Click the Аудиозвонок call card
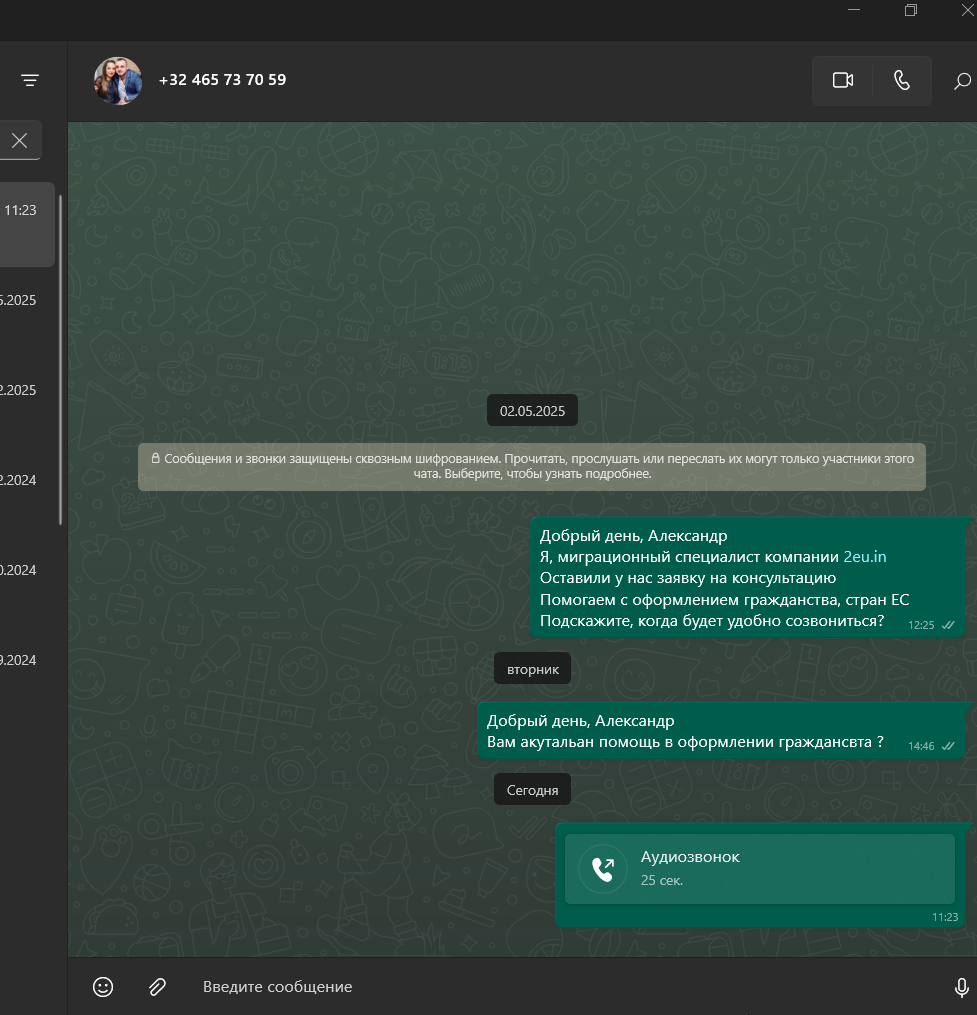Screen dimensions: 977x1015 click(x=759, y=869)
